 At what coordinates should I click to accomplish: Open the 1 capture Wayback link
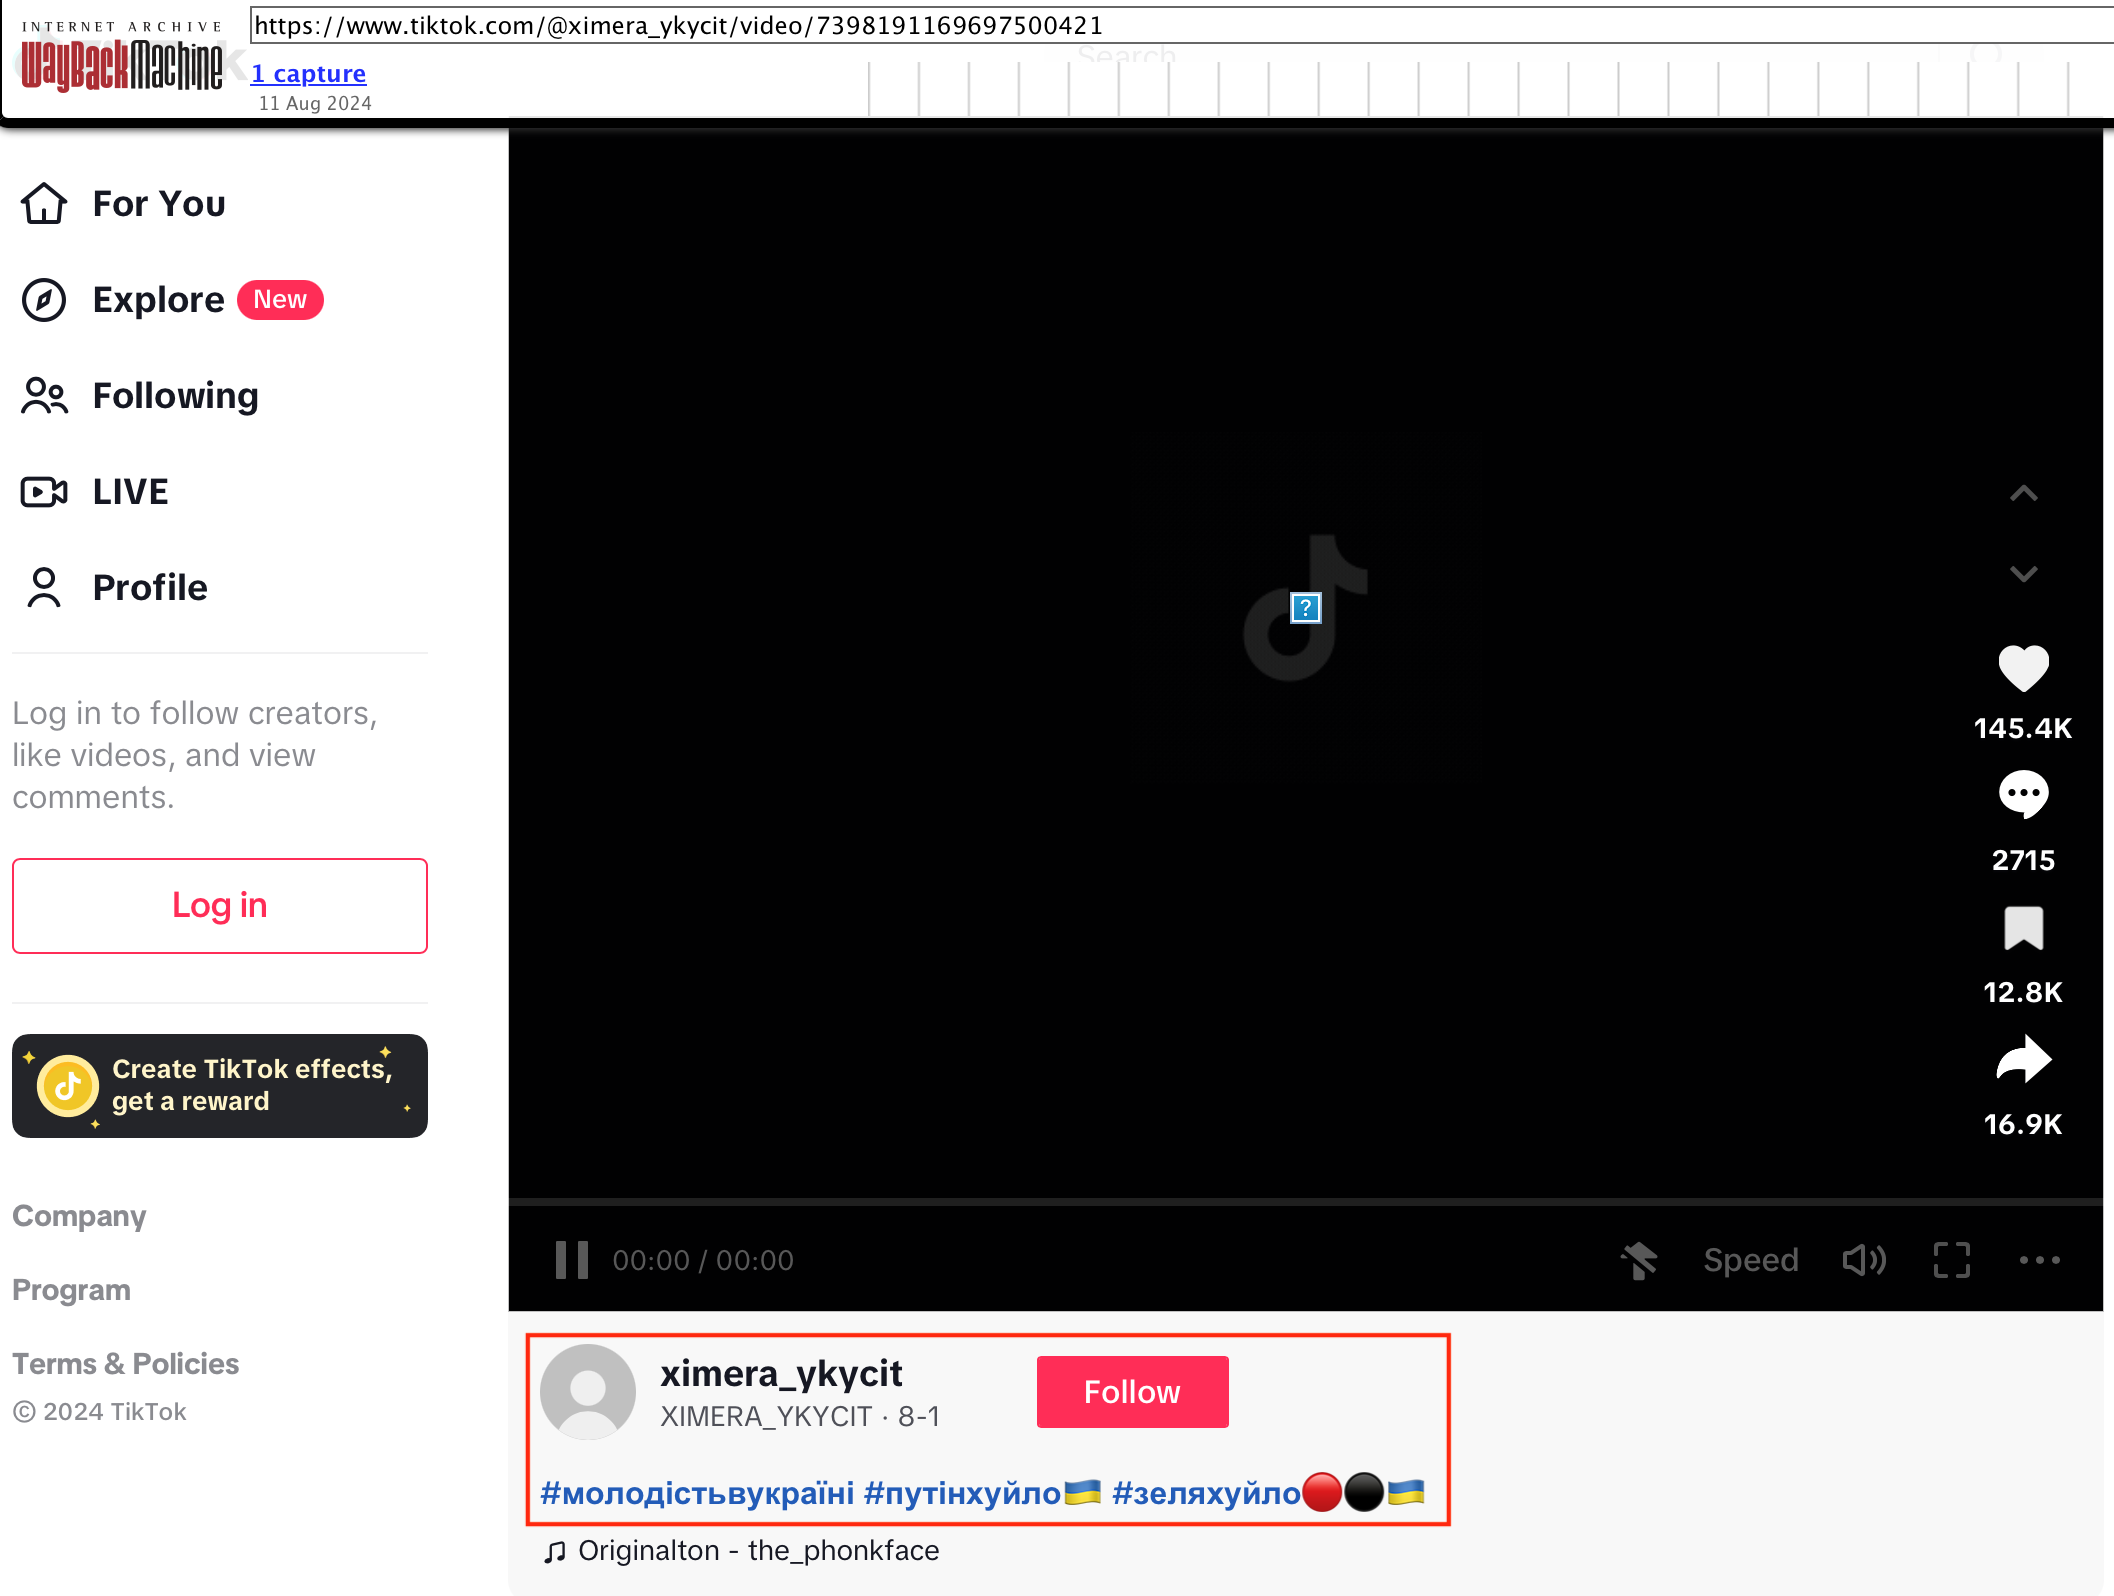308,74
